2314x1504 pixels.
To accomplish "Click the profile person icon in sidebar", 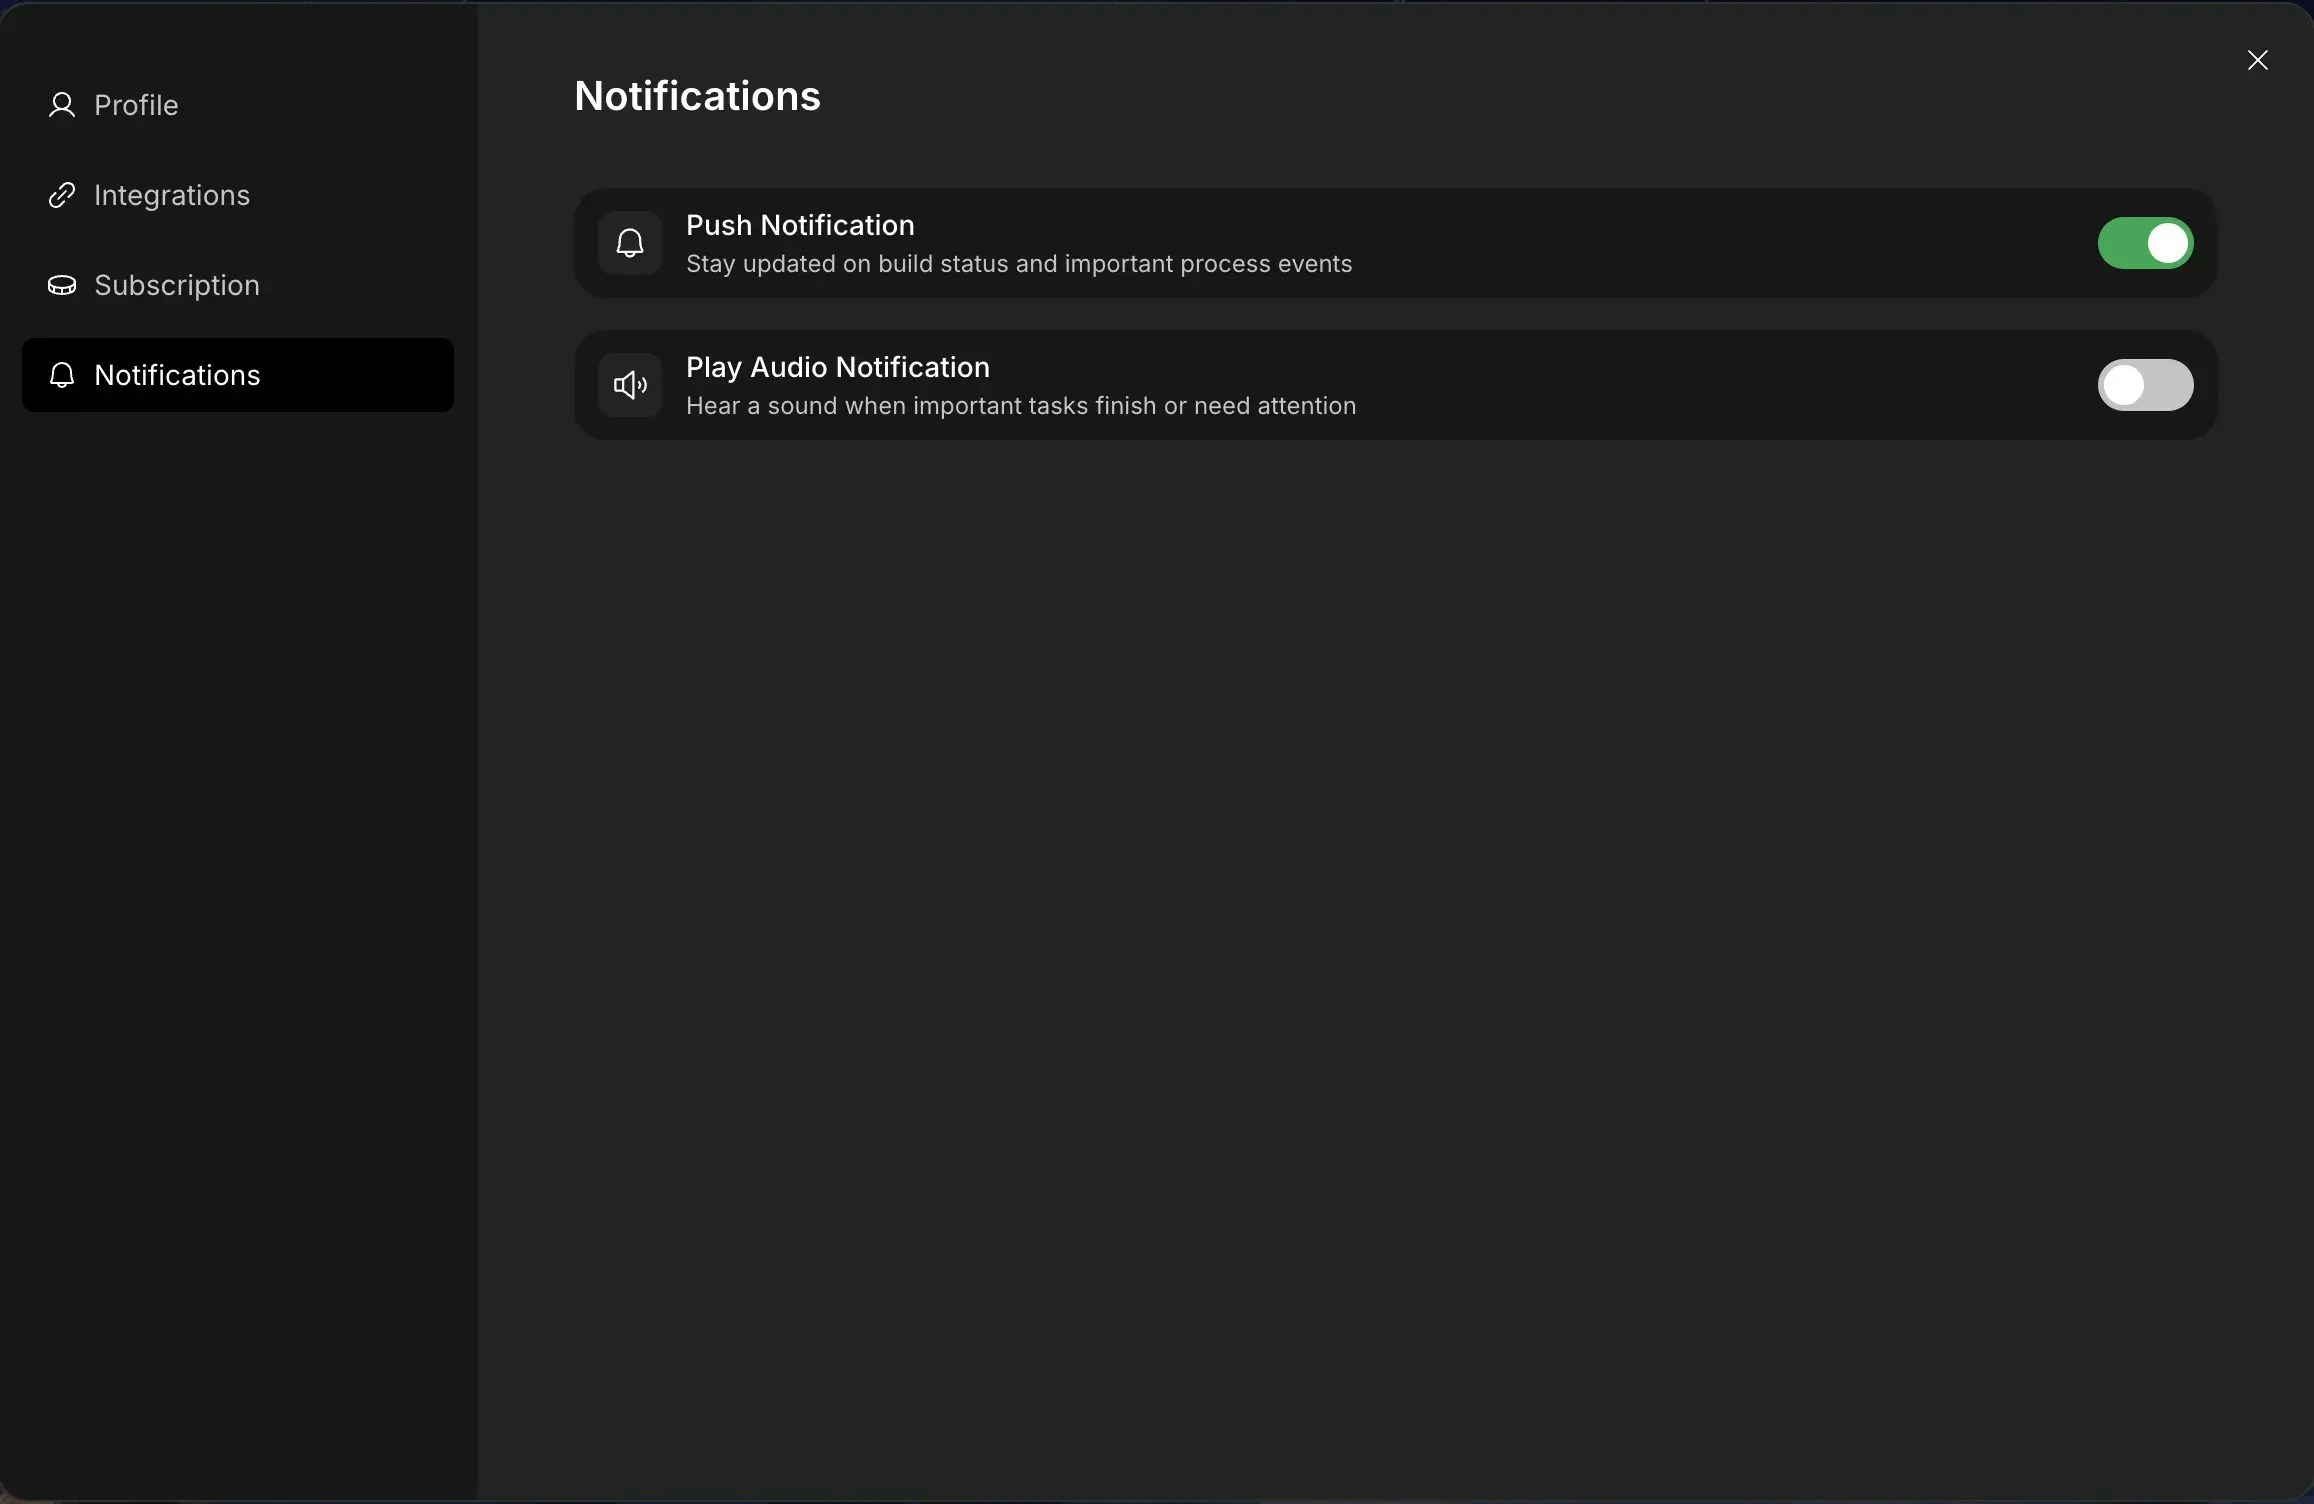I will (x=61, y=104).
